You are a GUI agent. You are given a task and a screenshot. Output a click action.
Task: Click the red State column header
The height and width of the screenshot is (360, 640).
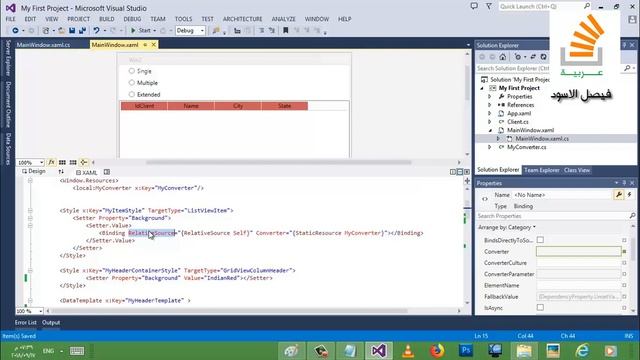[x=284, y=106]
